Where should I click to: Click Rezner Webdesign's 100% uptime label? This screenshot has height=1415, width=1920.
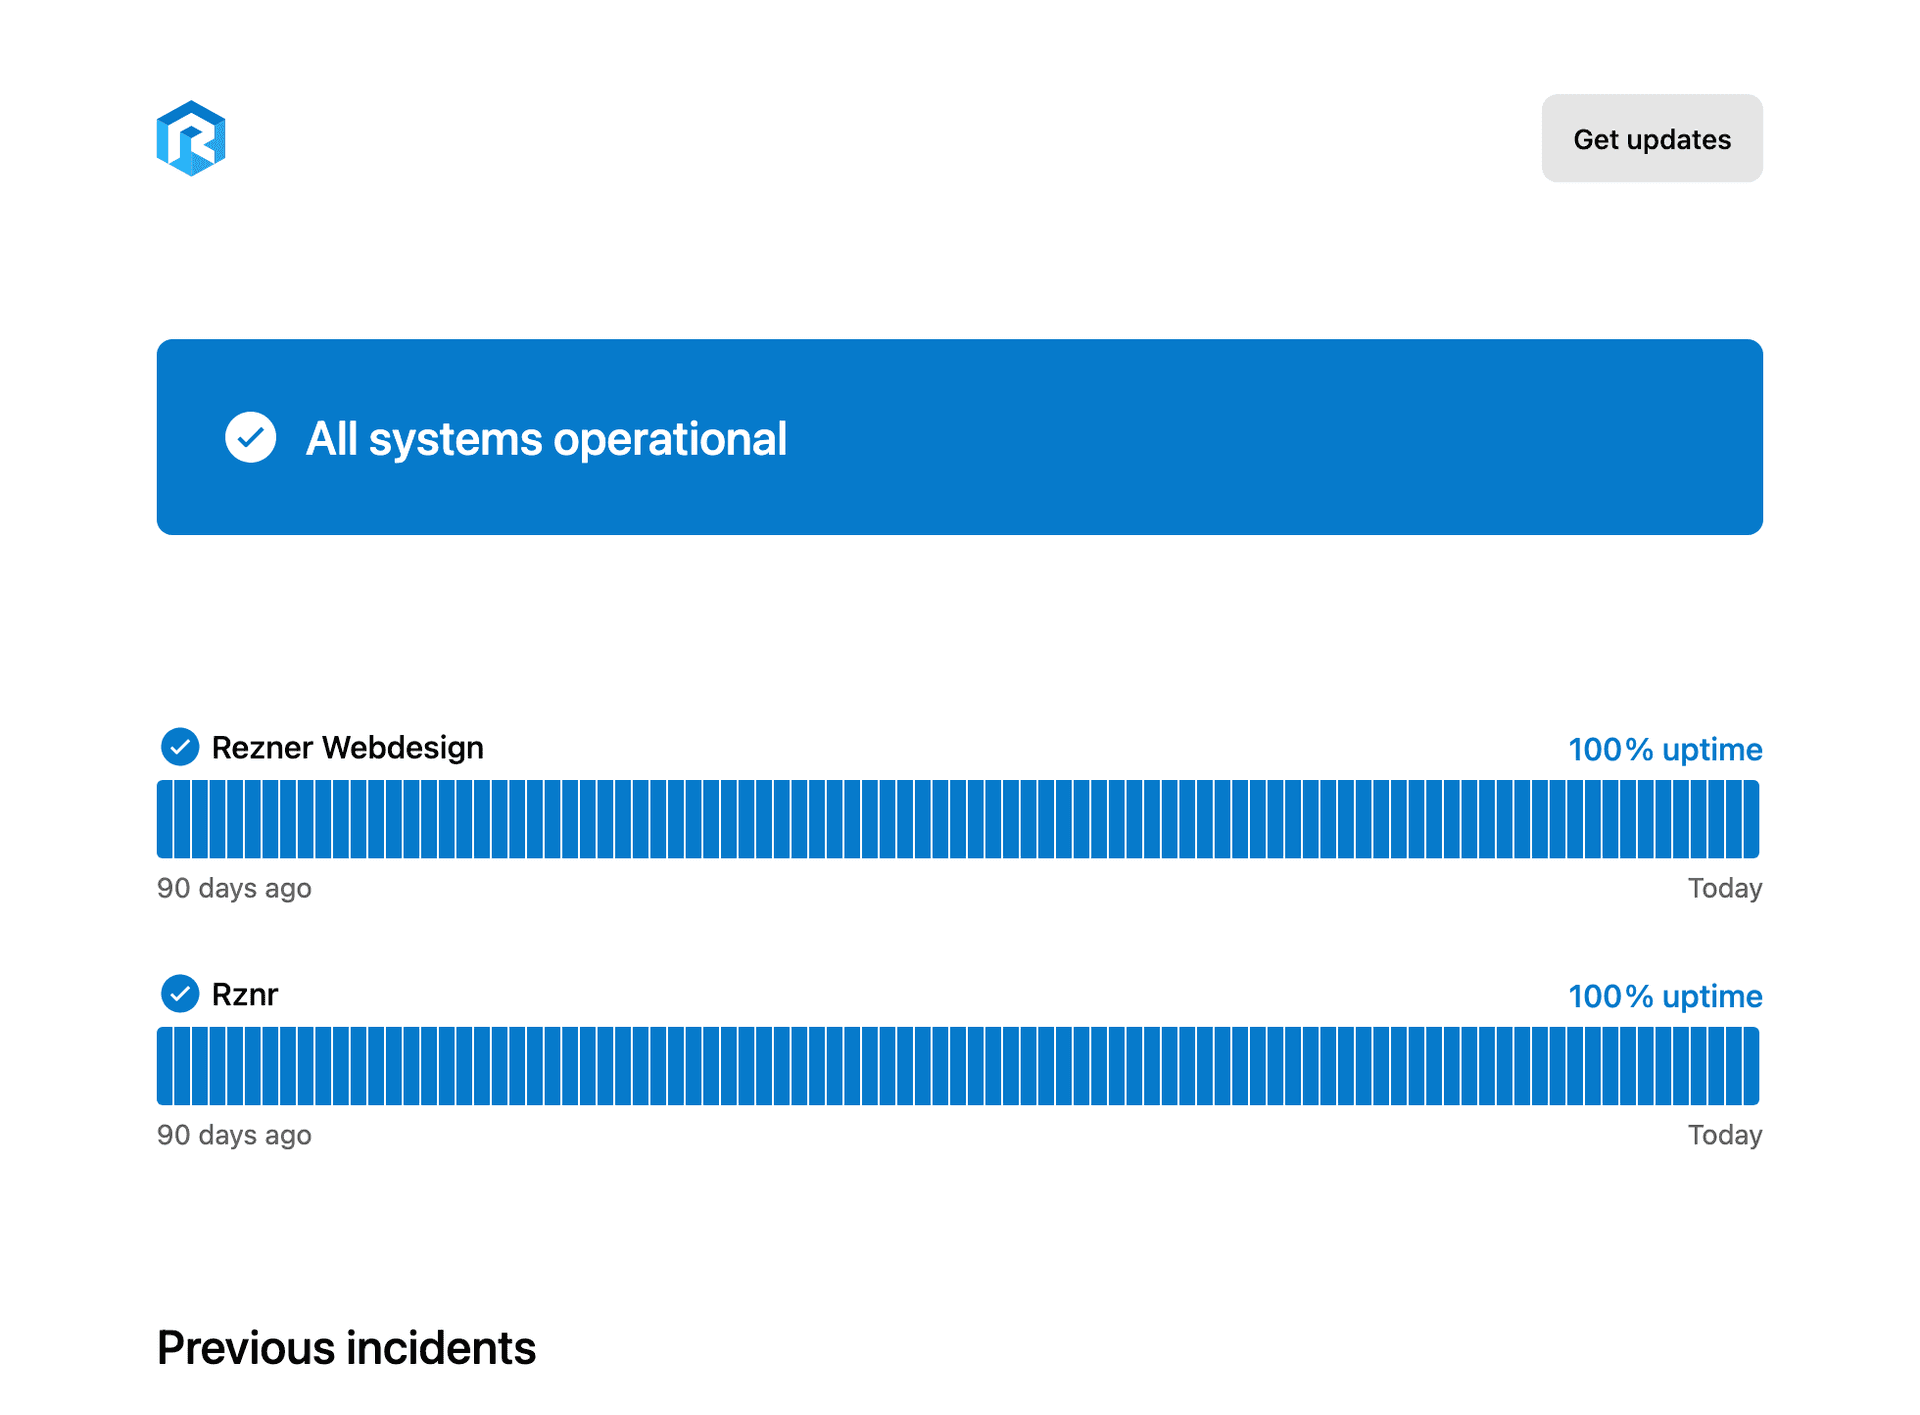(1664, 749)
